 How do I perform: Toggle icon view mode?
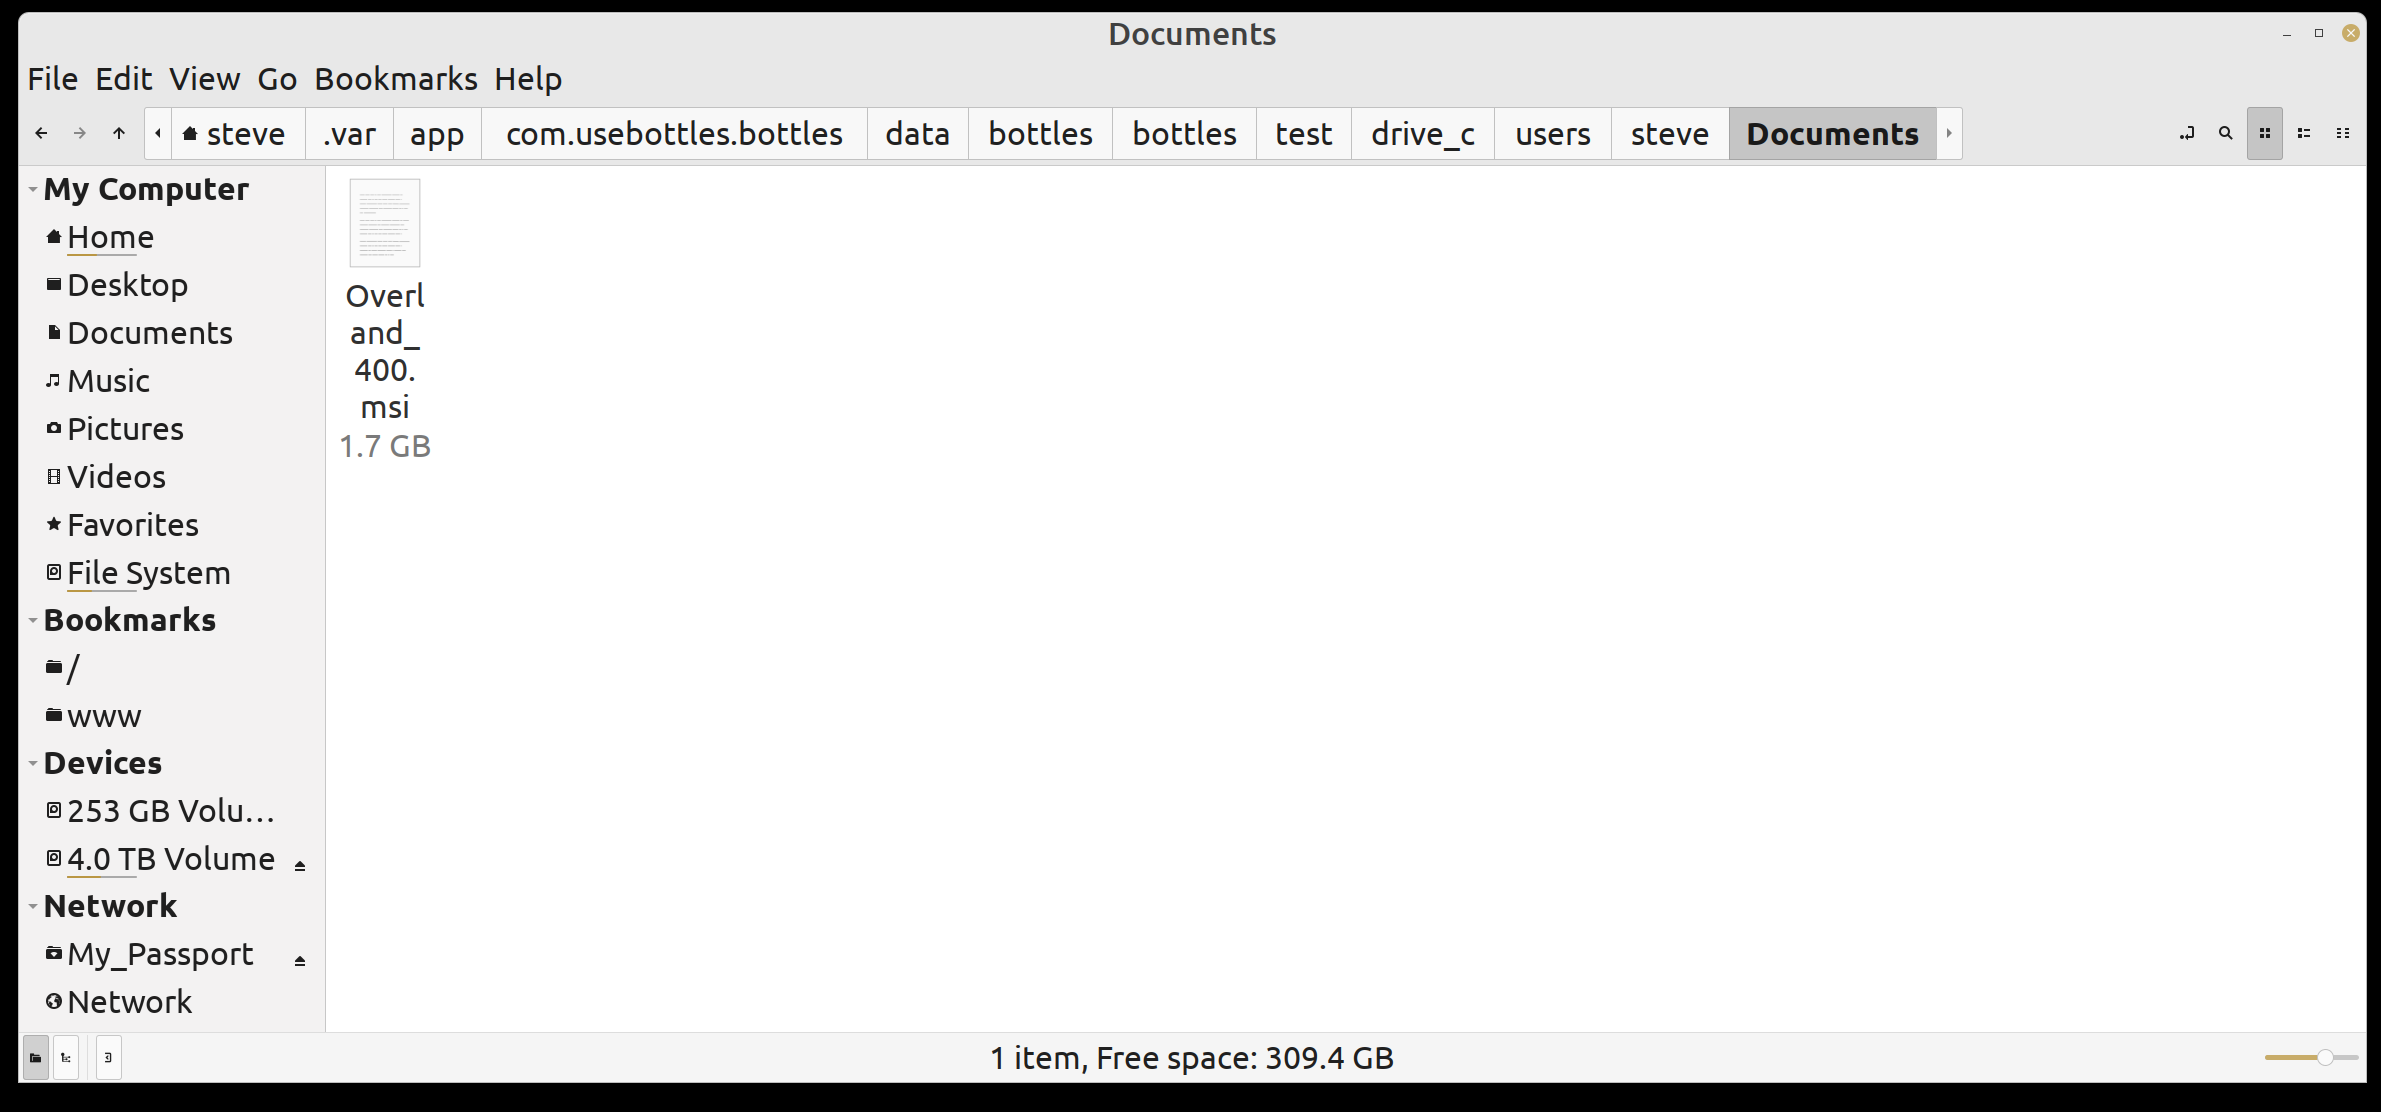[x=2264, y=132]
